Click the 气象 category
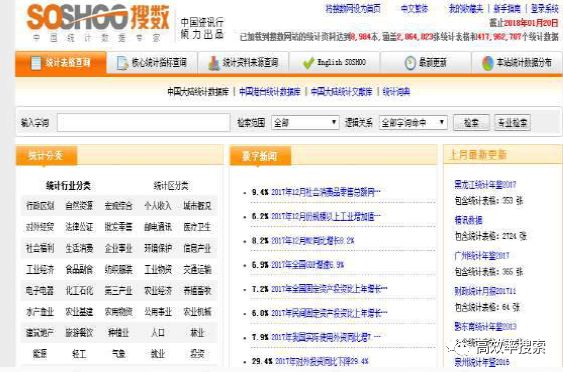Screen dimensions: 563x372 (x=118, y=354)
